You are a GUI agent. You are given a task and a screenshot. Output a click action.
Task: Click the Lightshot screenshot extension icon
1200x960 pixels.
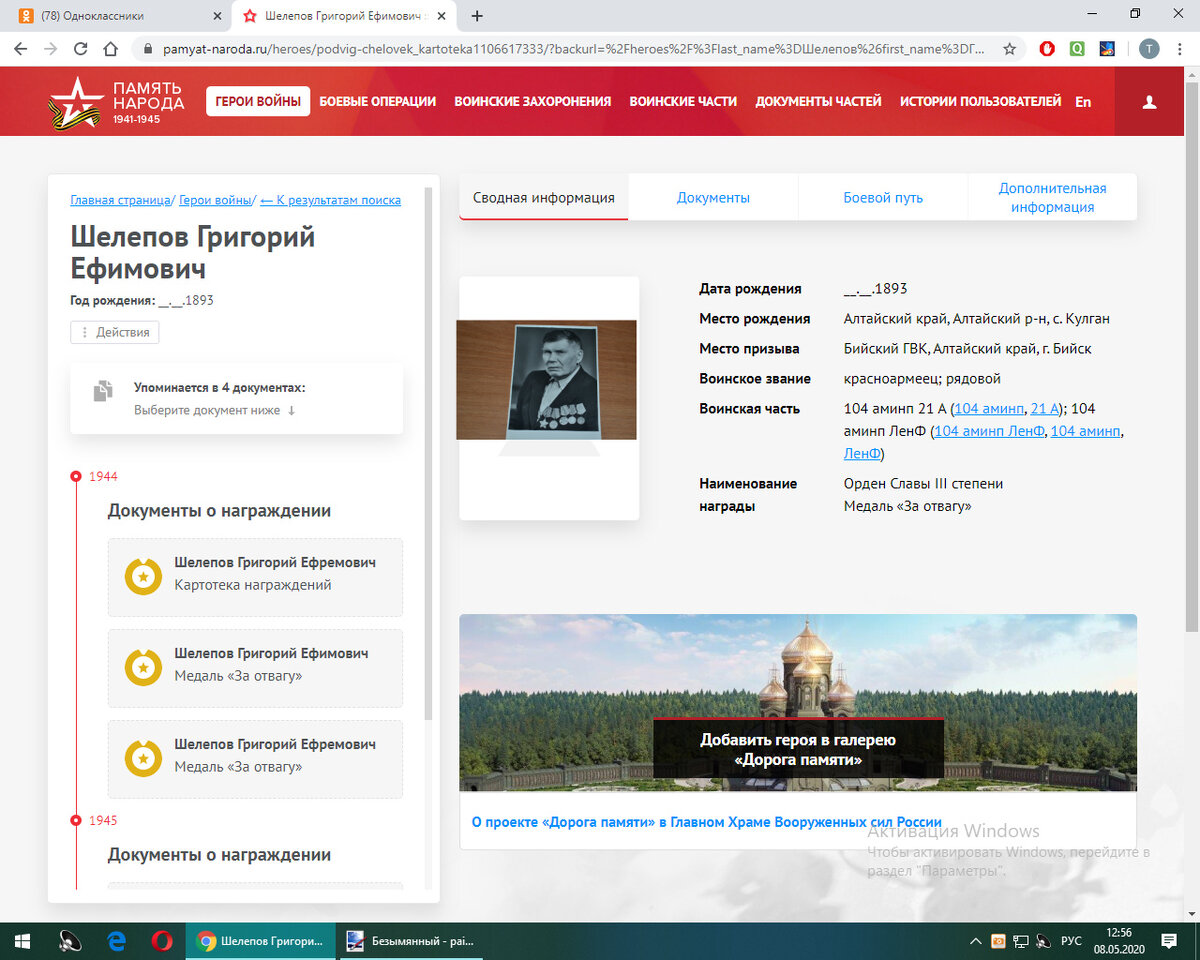click(x=1106, y=47)
